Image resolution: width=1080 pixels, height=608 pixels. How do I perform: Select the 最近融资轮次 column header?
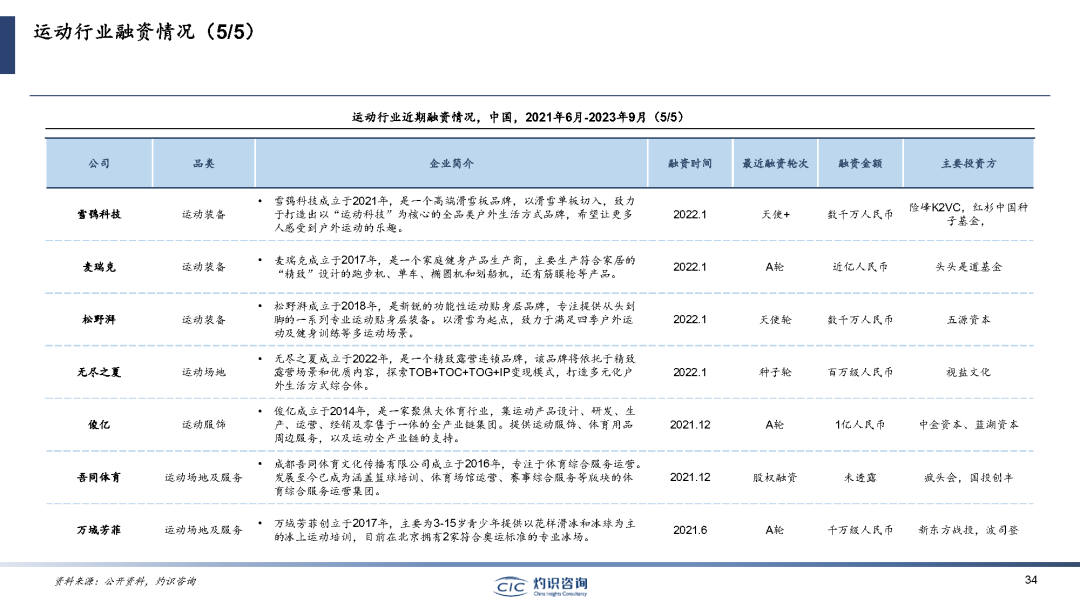[775, 164]
